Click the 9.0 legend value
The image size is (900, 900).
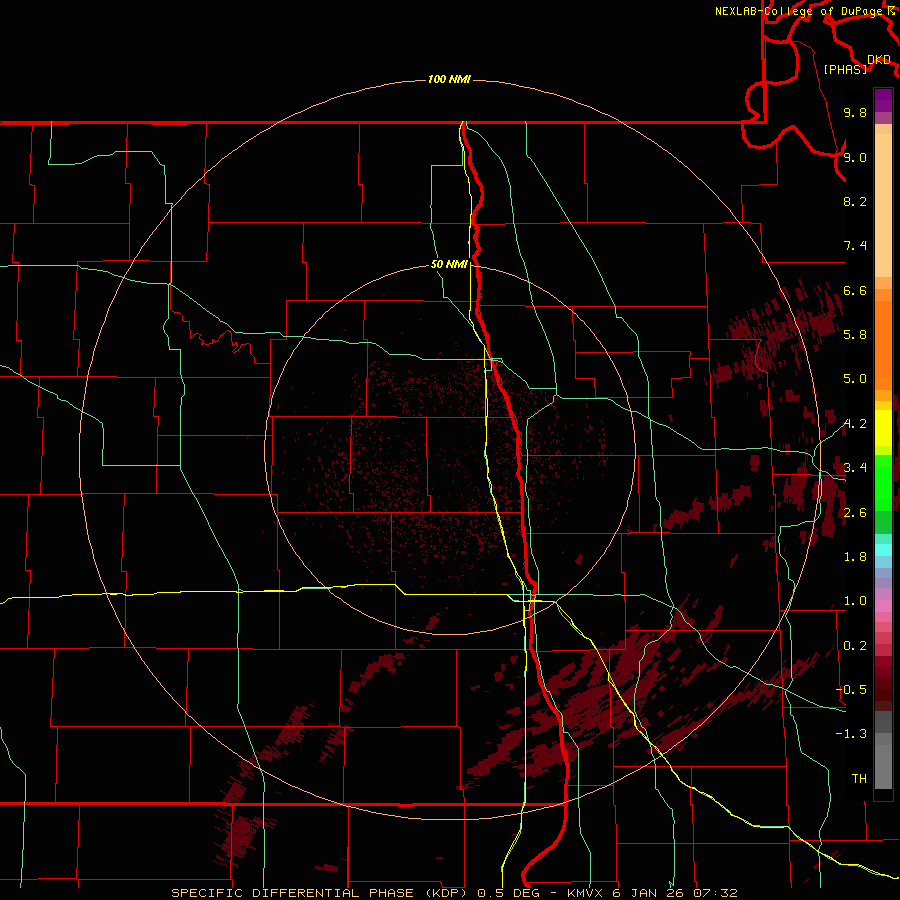coord(855,157)
